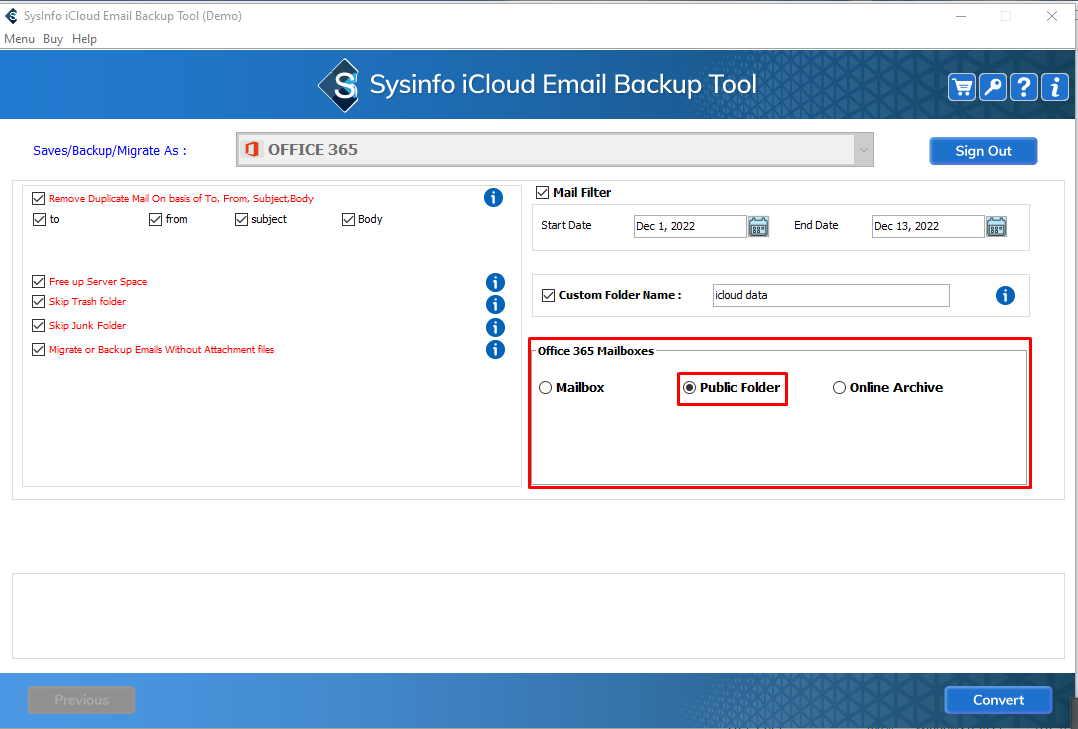The image size is (1078, 729).
Task: Uncheck the Skip Trash folder checkbox
Action: (39, 302)
